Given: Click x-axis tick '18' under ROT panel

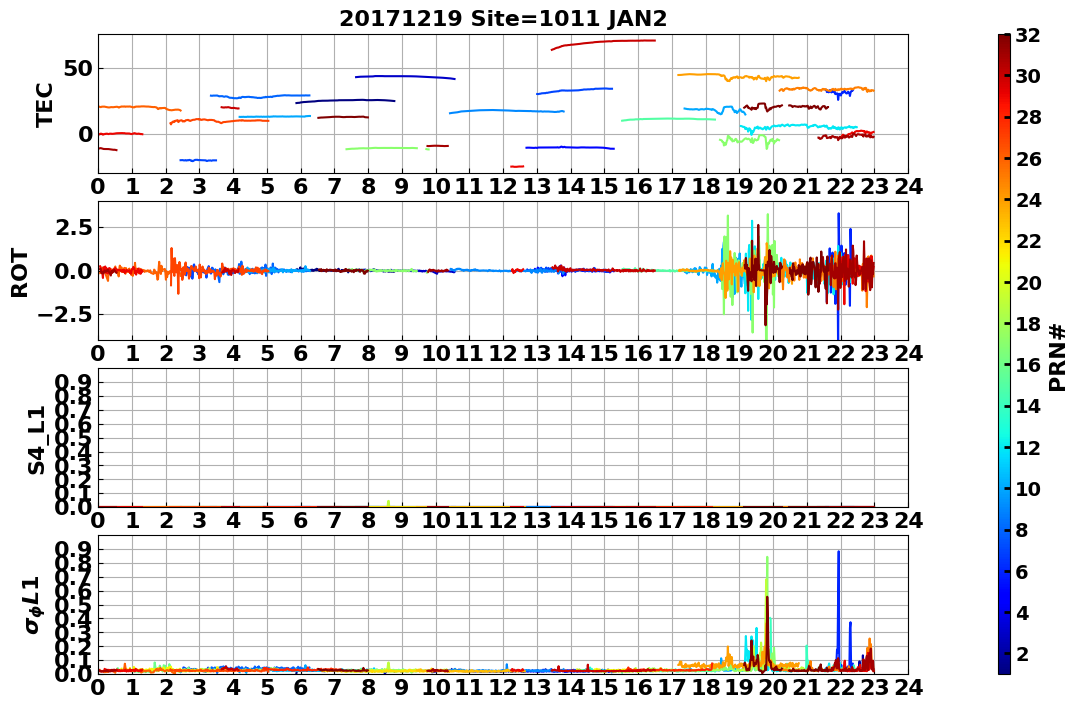Looking at the screenshot, I should [x=706, y=353].
